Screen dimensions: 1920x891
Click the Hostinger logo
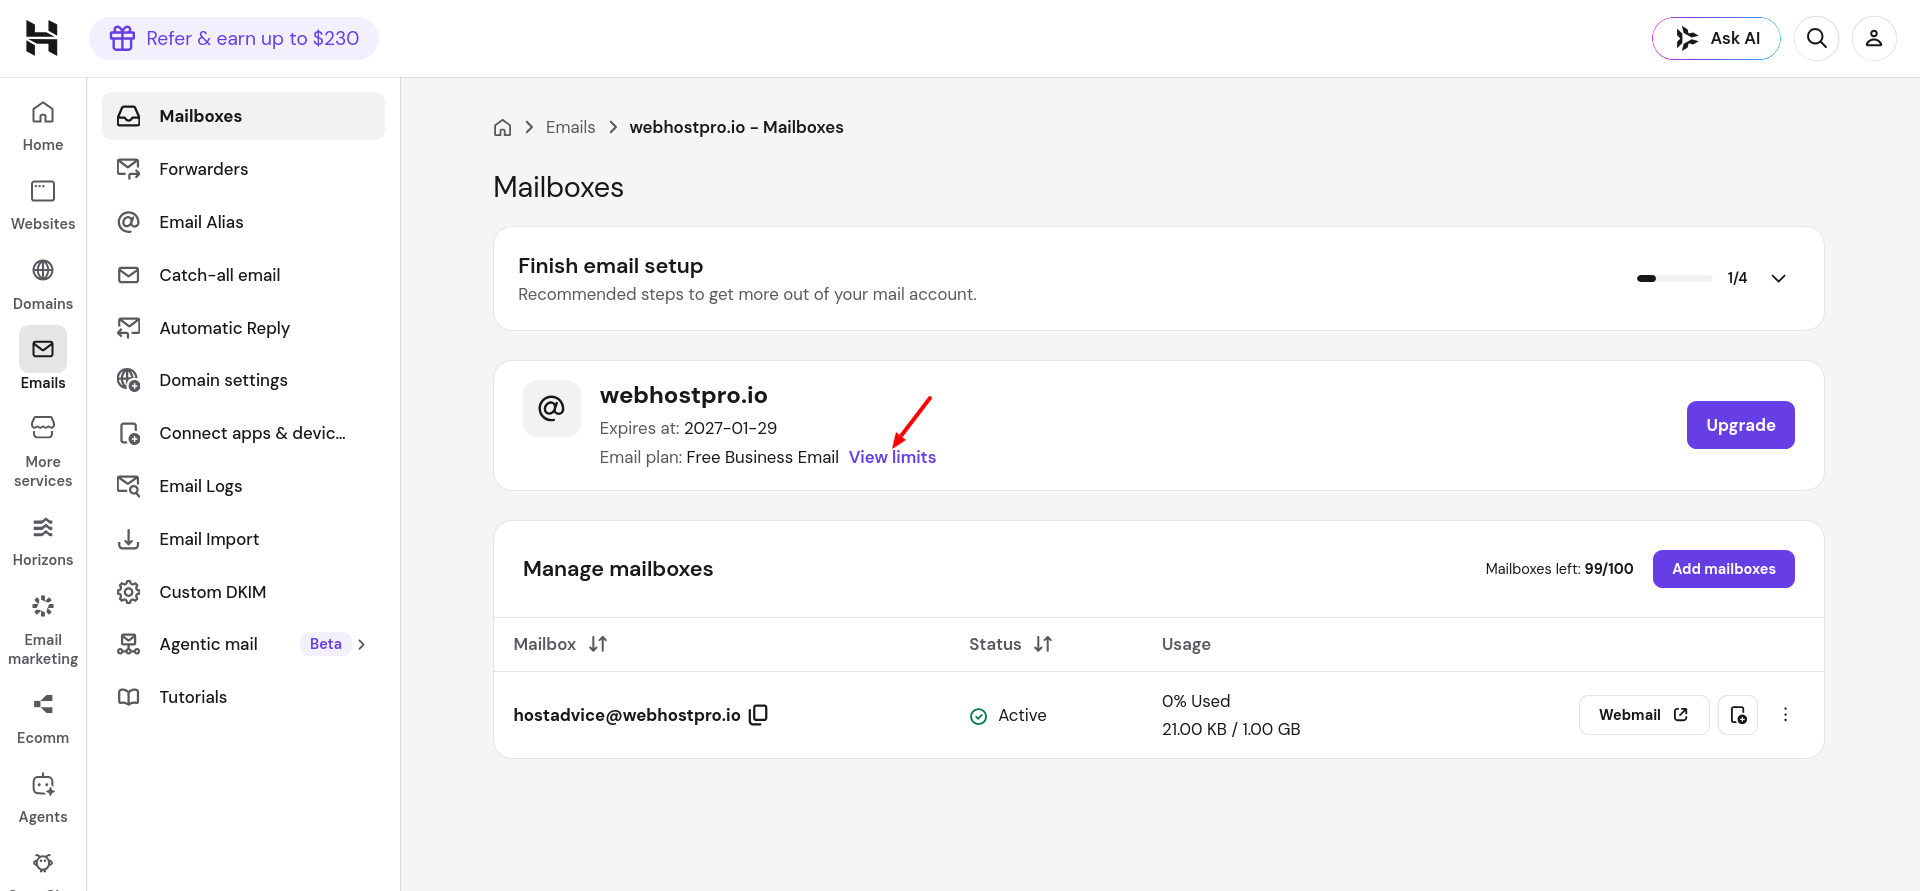[x=42, y=38]
